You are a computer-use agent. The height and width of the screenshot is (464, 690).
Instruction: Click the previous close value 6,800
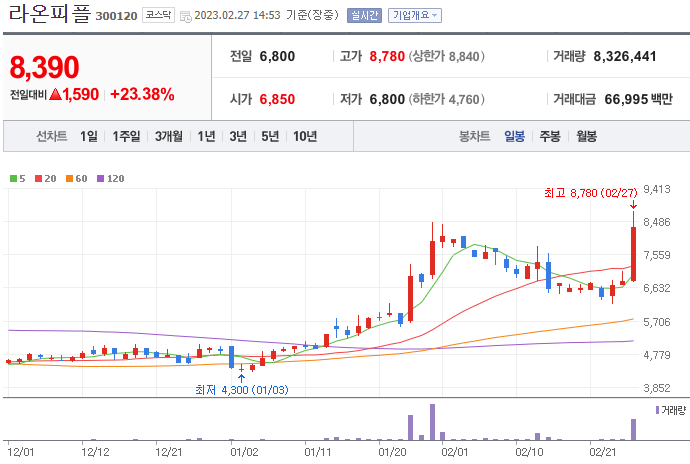click(x=277, y=56)
